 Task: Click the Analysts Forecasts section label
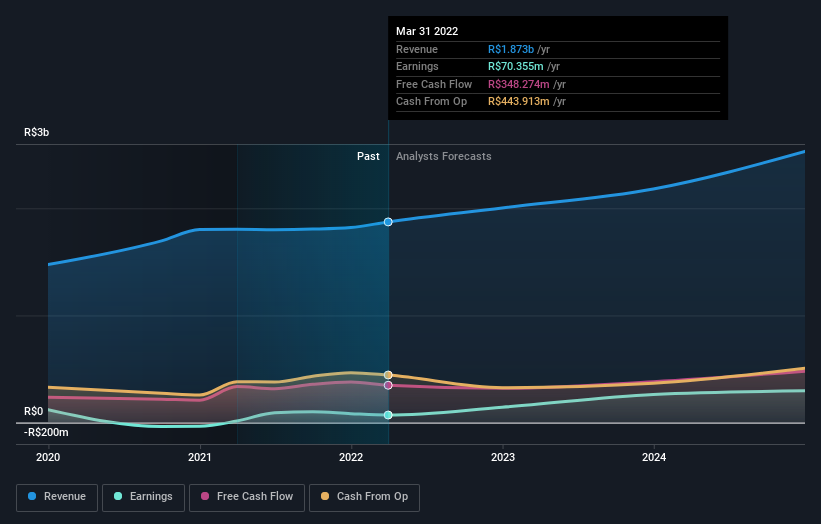(443, 156)
